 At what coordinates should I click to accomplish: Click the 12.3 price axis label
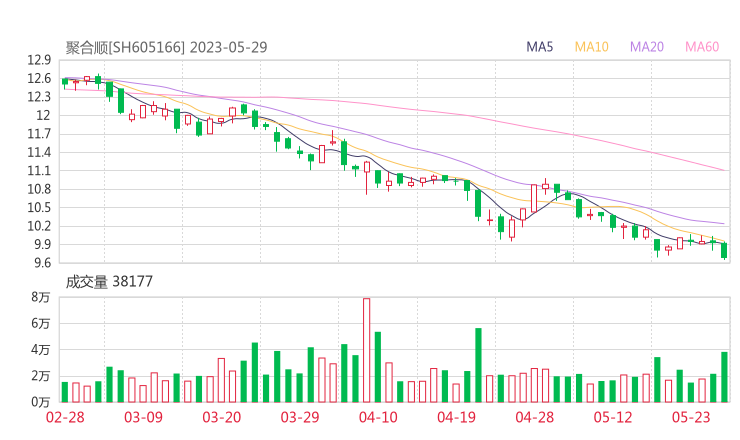coord(39,97)
